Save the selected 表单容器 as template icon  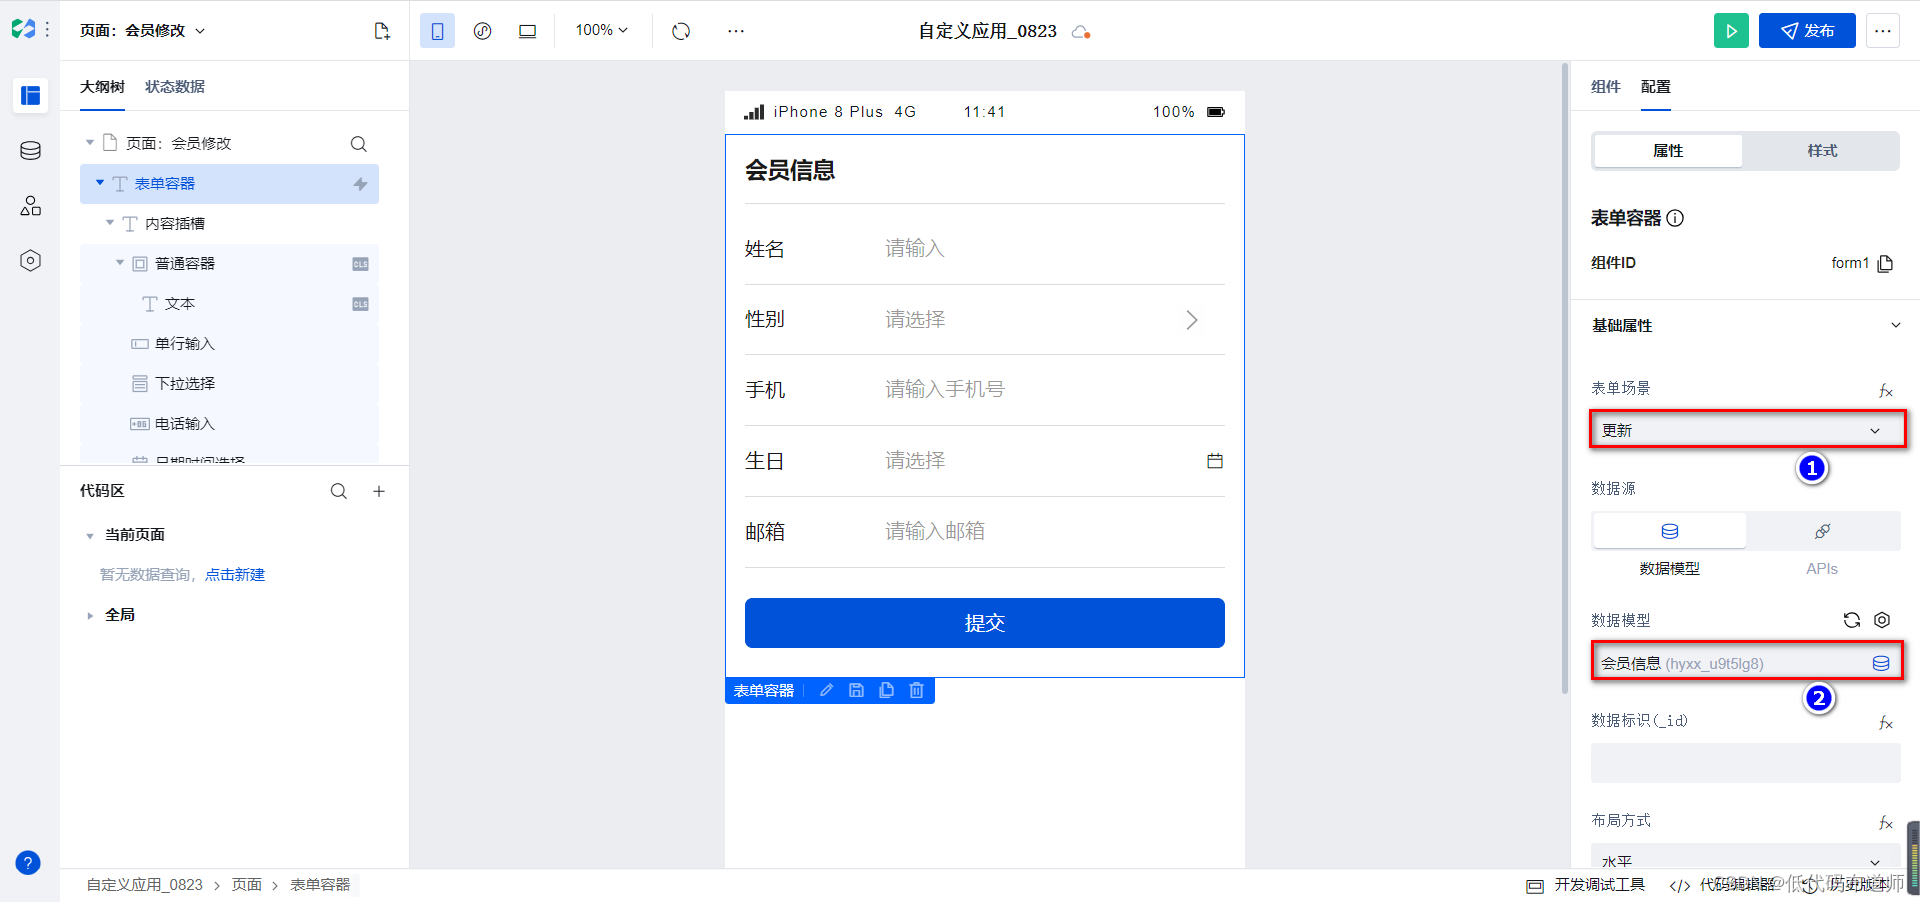pos(856,690)
